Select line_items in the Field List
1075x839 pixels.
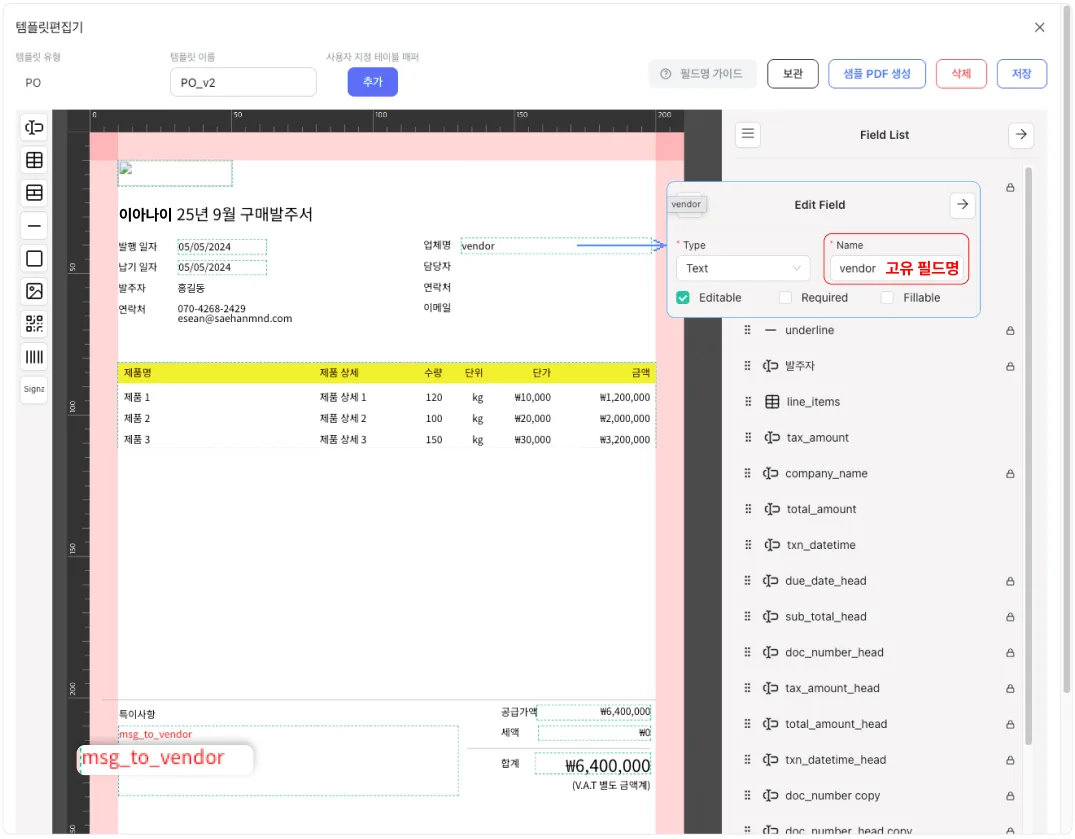tap(813, 402)
